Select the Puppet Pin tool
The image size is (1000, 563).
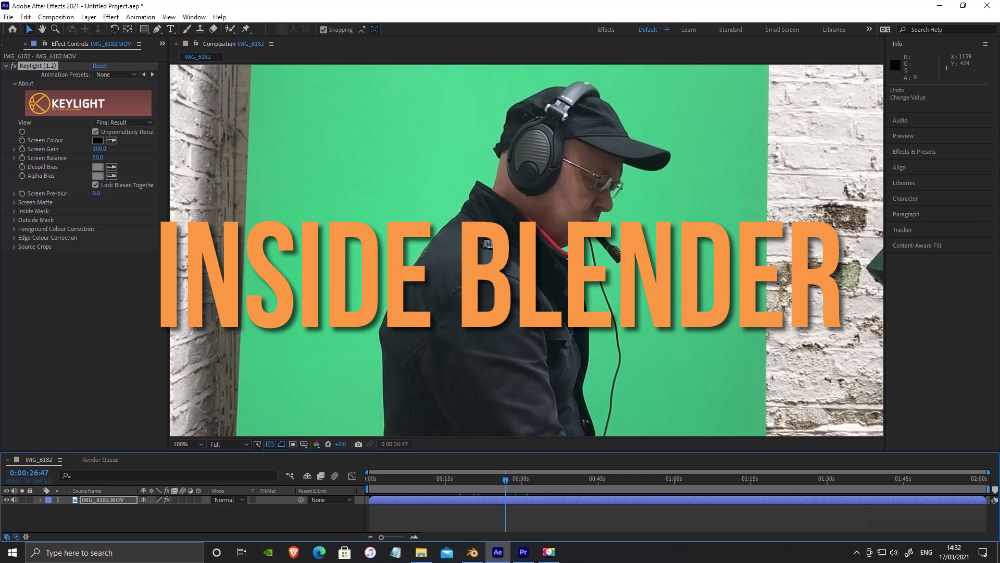tap(246, 29)
